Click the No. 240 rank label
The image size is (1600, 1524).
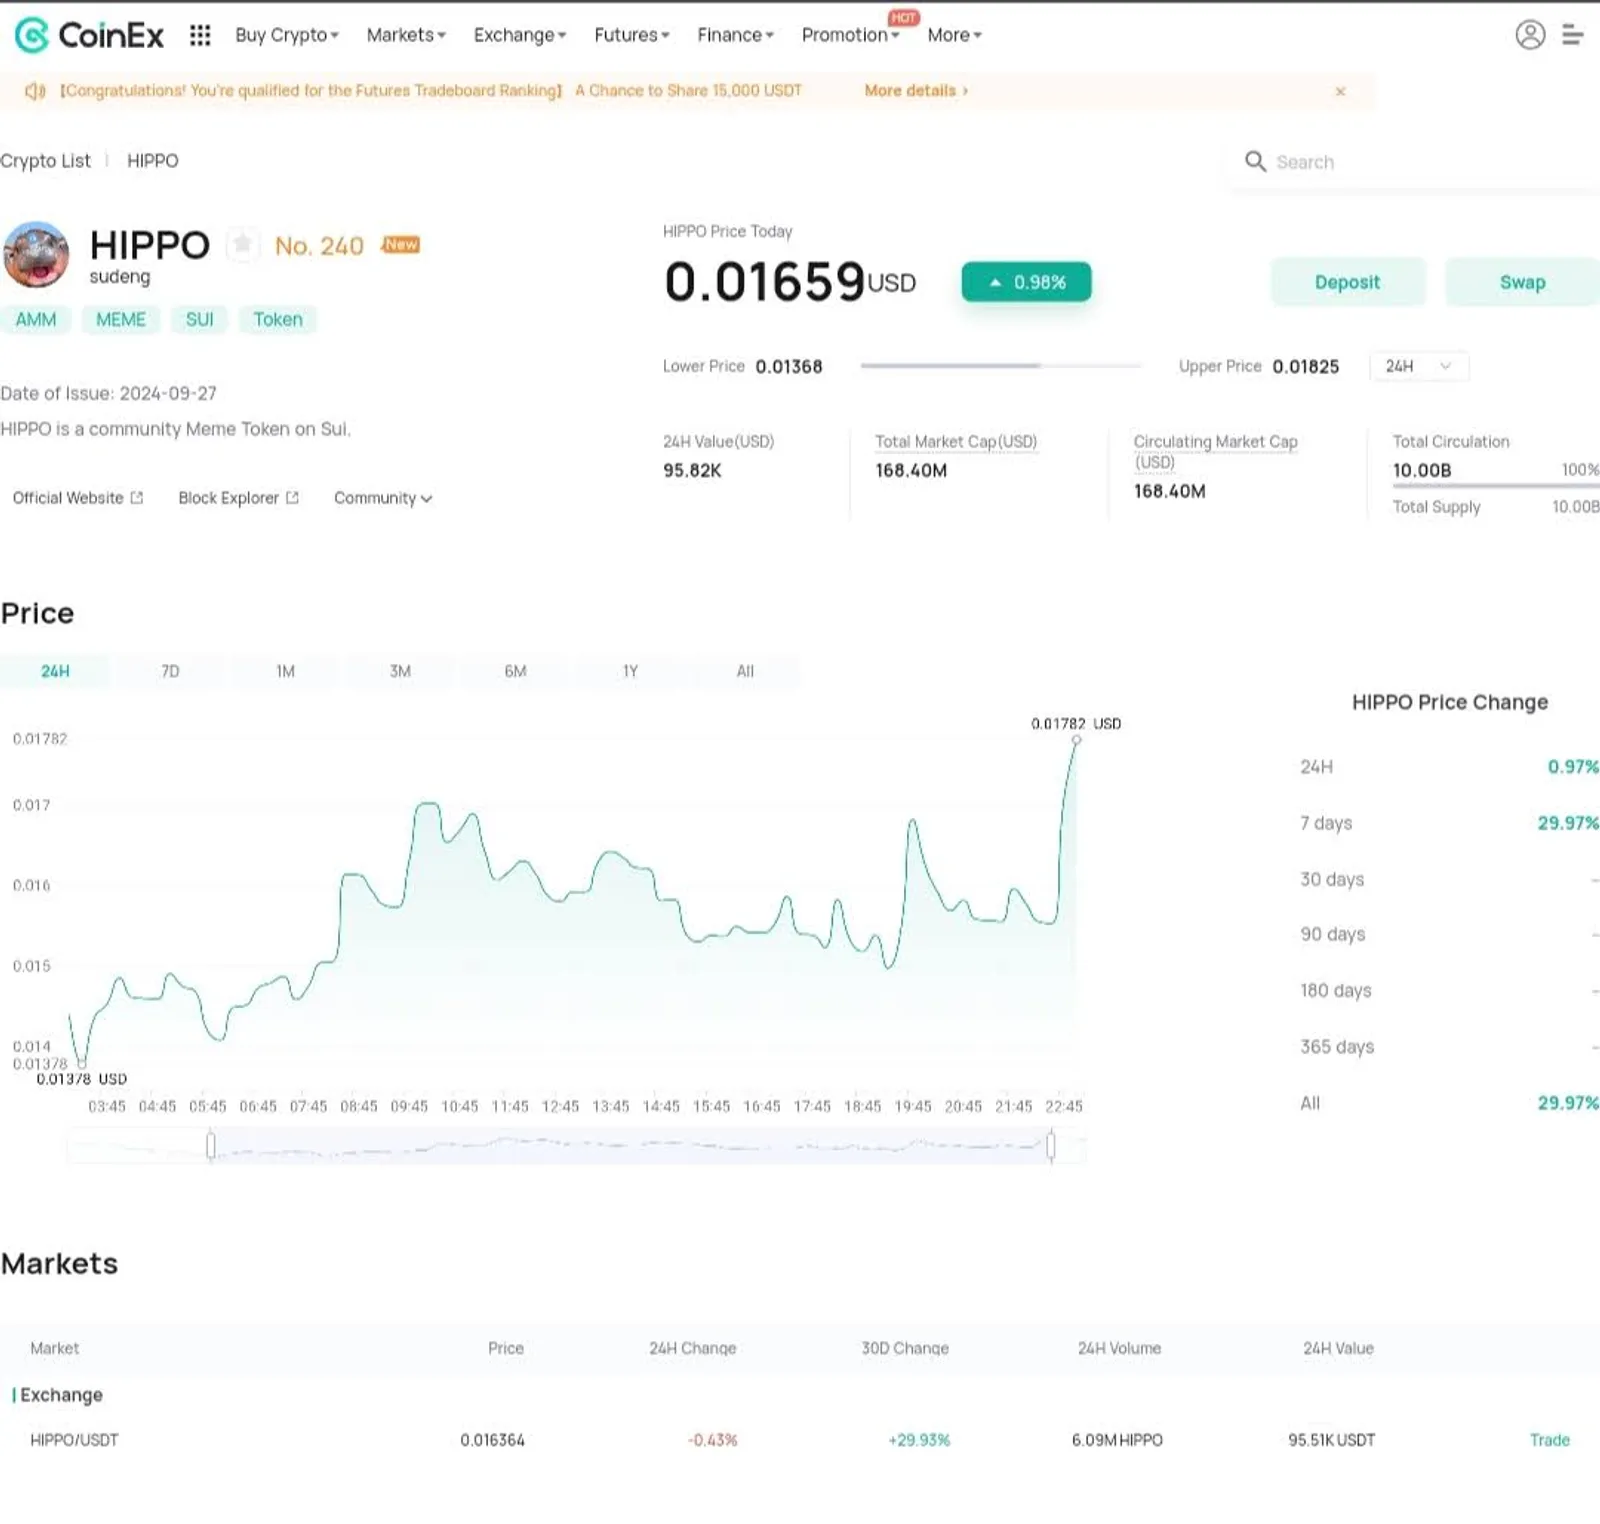pos(319,246)
